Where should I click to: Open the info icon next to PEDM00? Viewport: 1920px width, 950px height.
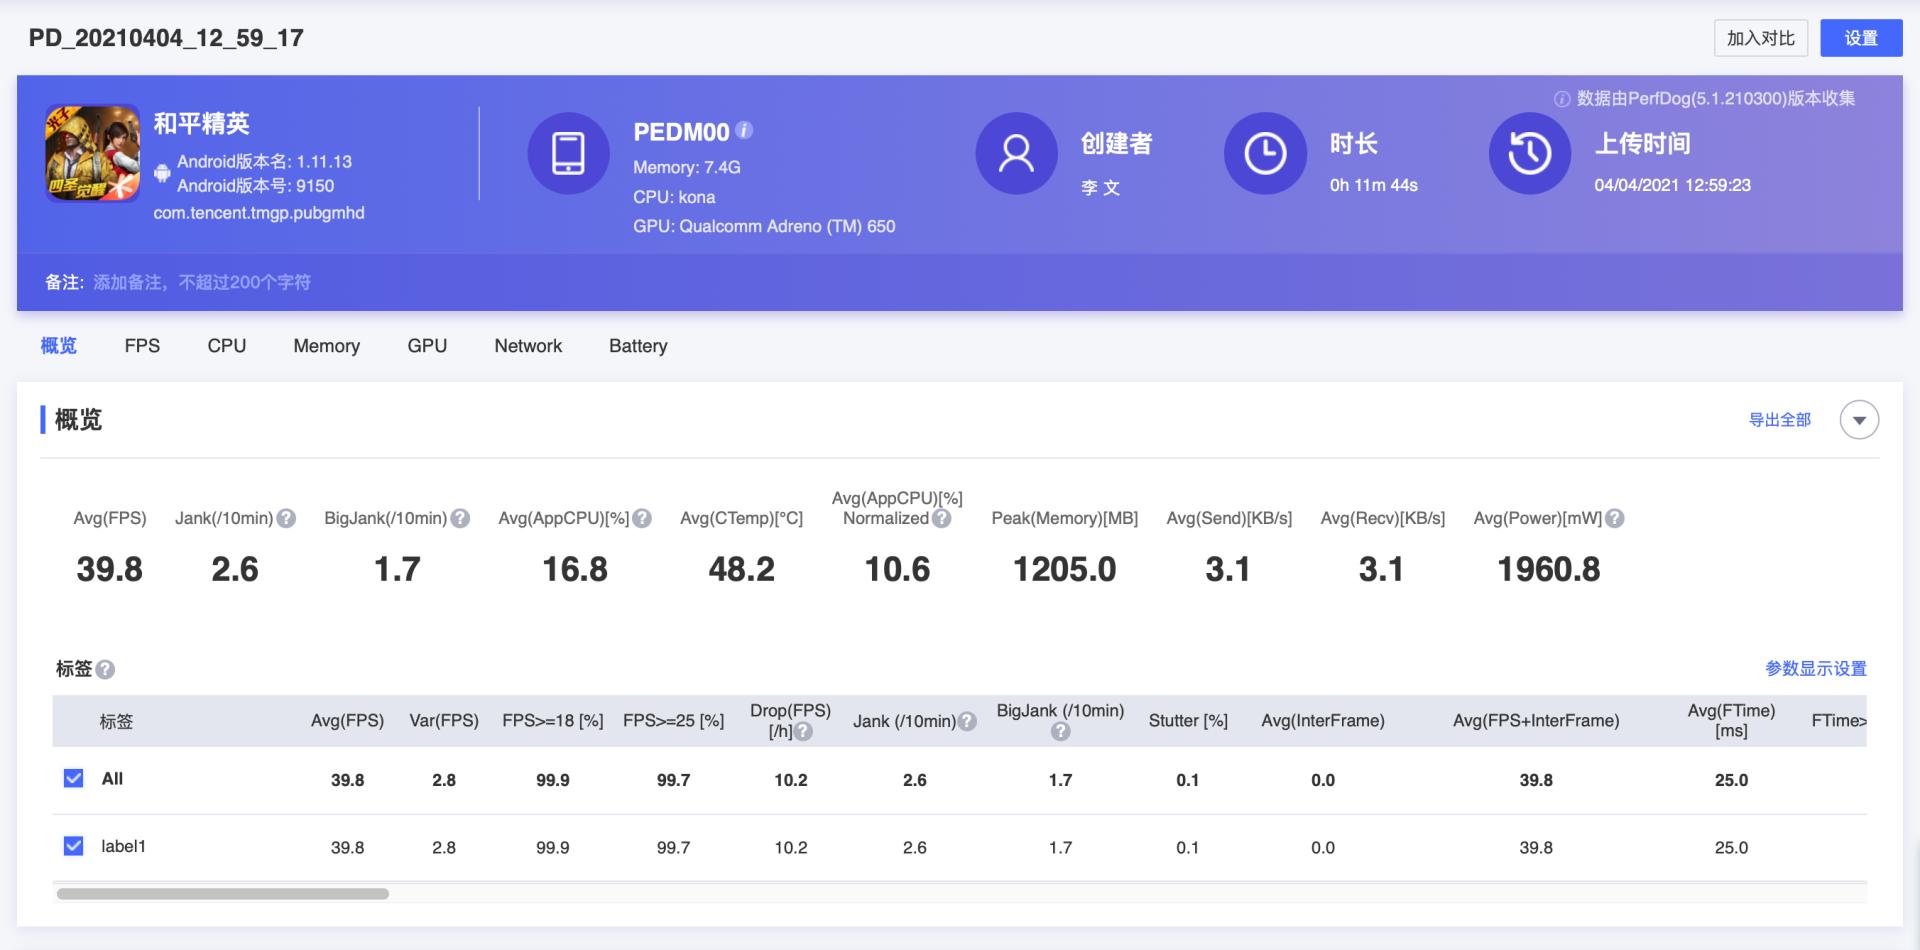744,130
